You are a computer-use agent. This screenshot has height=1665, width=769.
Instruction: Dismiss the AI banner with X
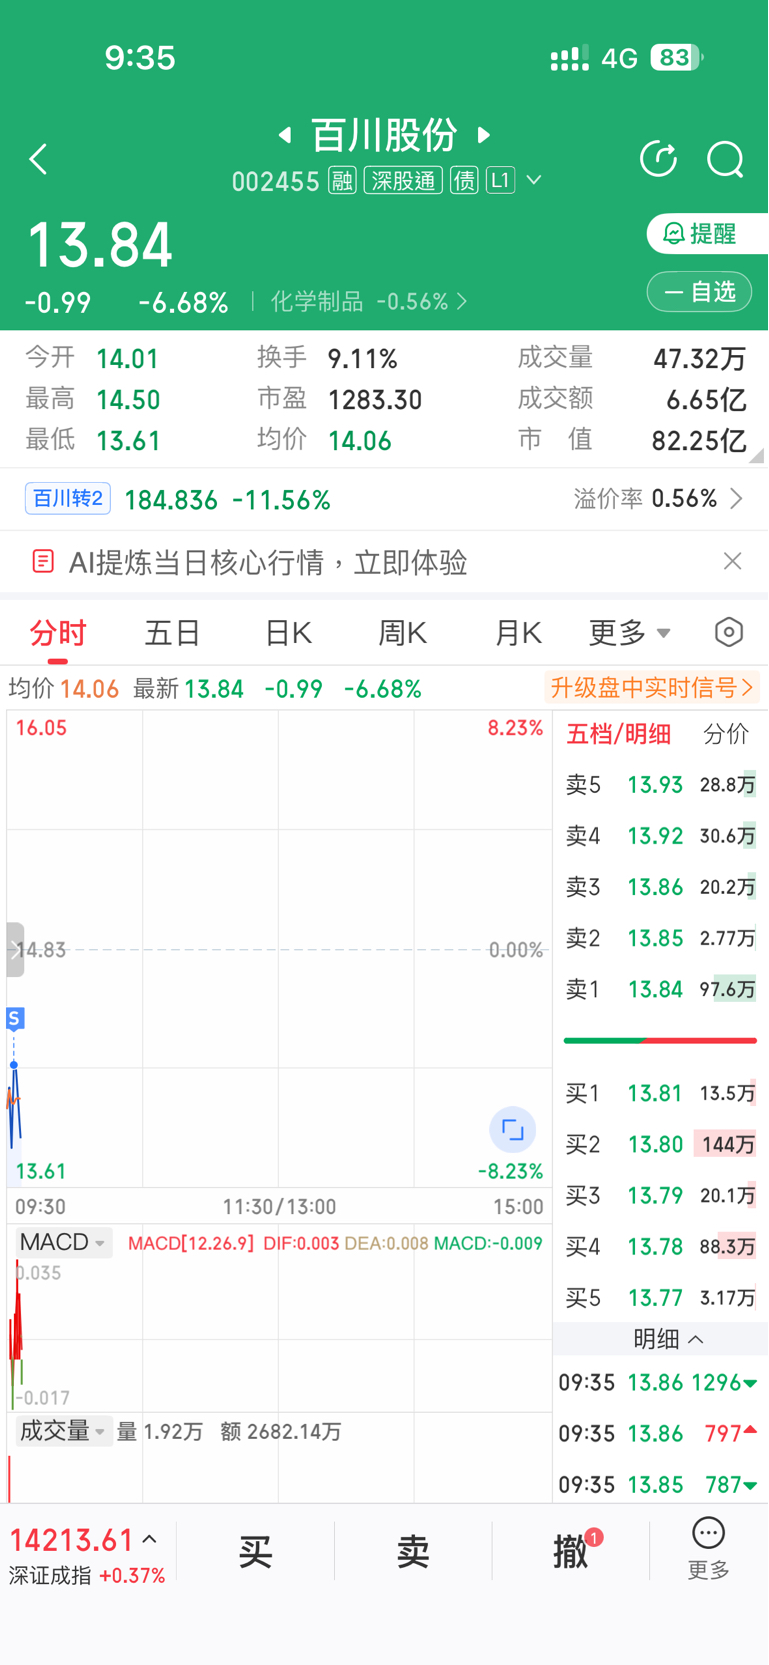(x=732, y=561)
